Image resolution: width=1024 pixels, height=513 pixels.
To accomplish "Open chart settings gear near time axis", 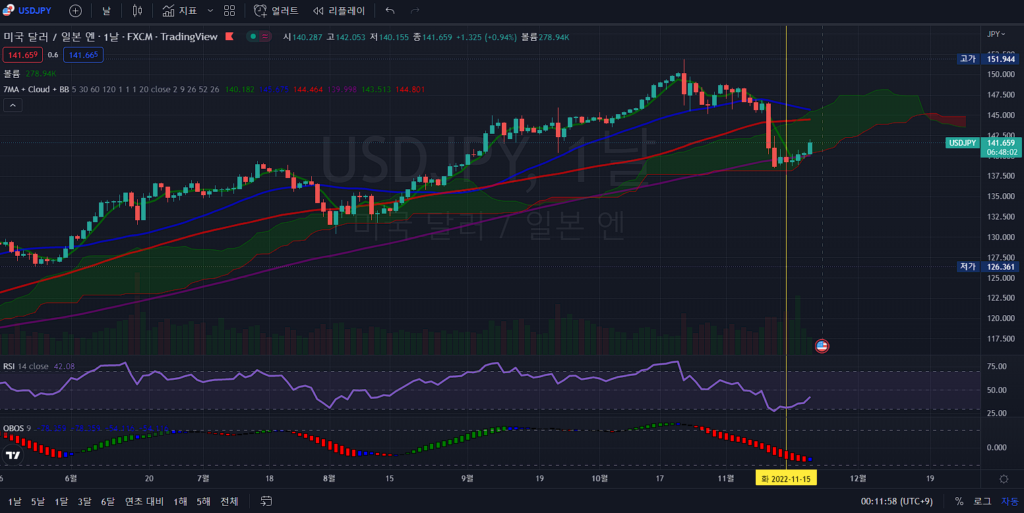I will pyautogui.click(x=1003, y=479).
